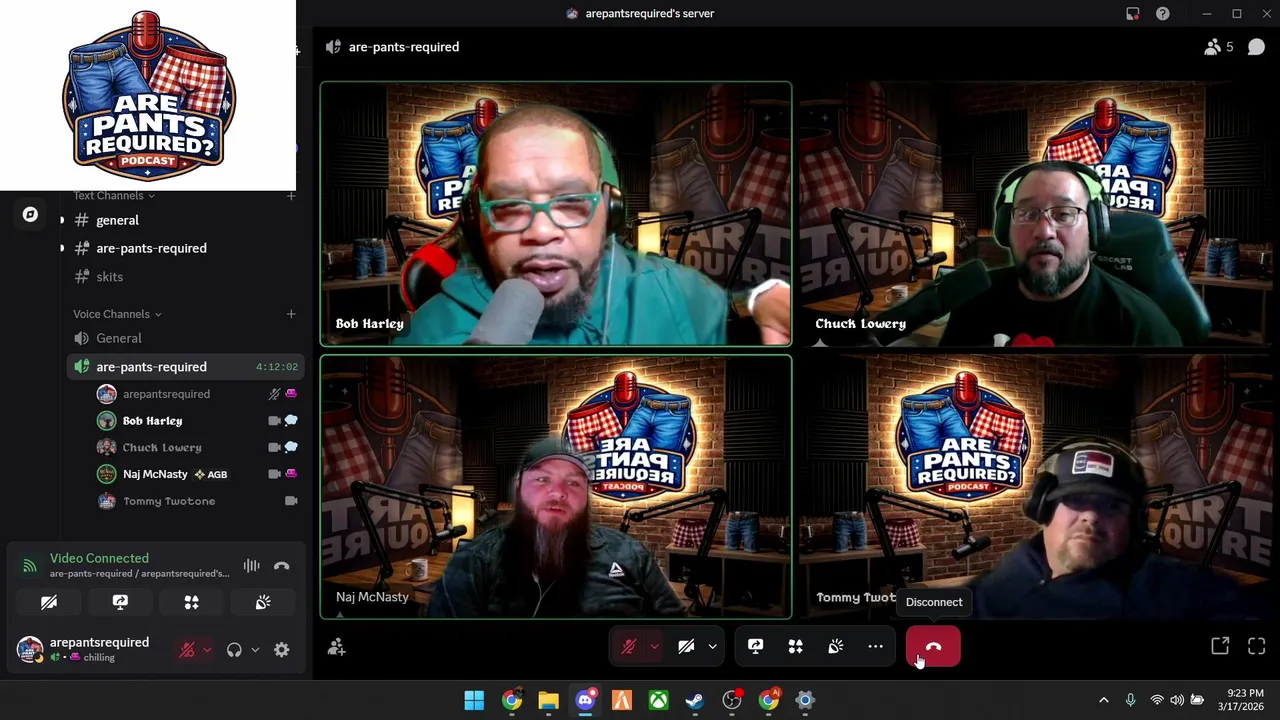Open input device arrow in user panel
Image resolution: width=1280 pixels, height=720 pixels.
[x=207, y=650]
